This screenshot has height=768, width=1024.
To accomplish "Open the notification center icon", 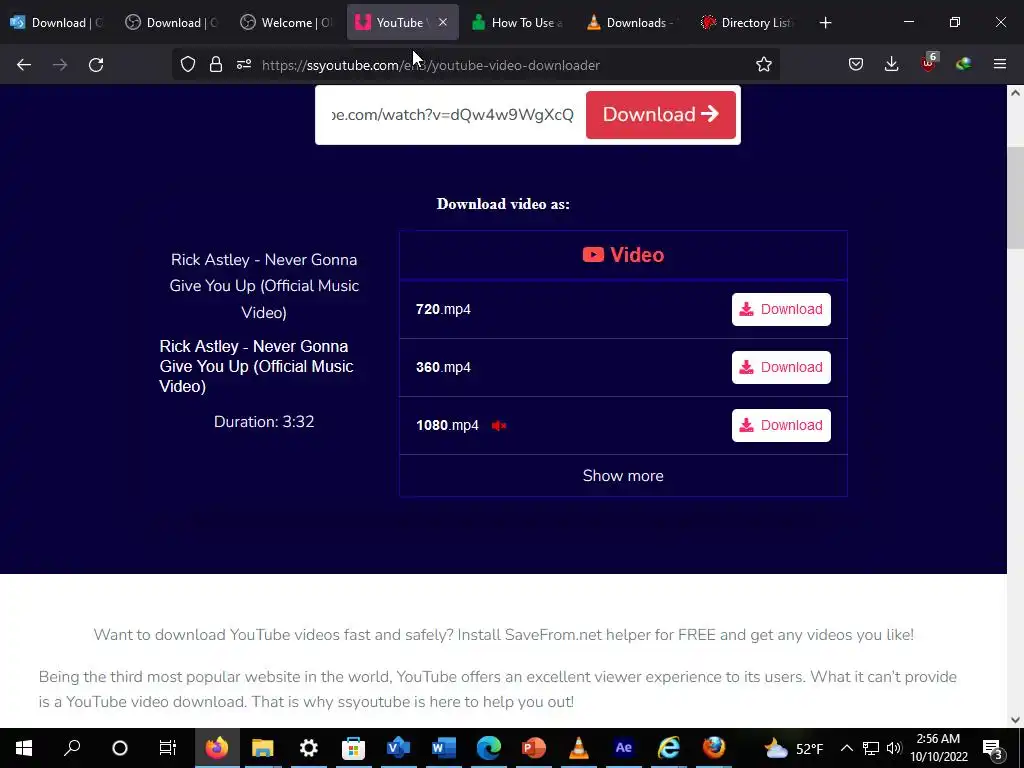I will (993, 749).
